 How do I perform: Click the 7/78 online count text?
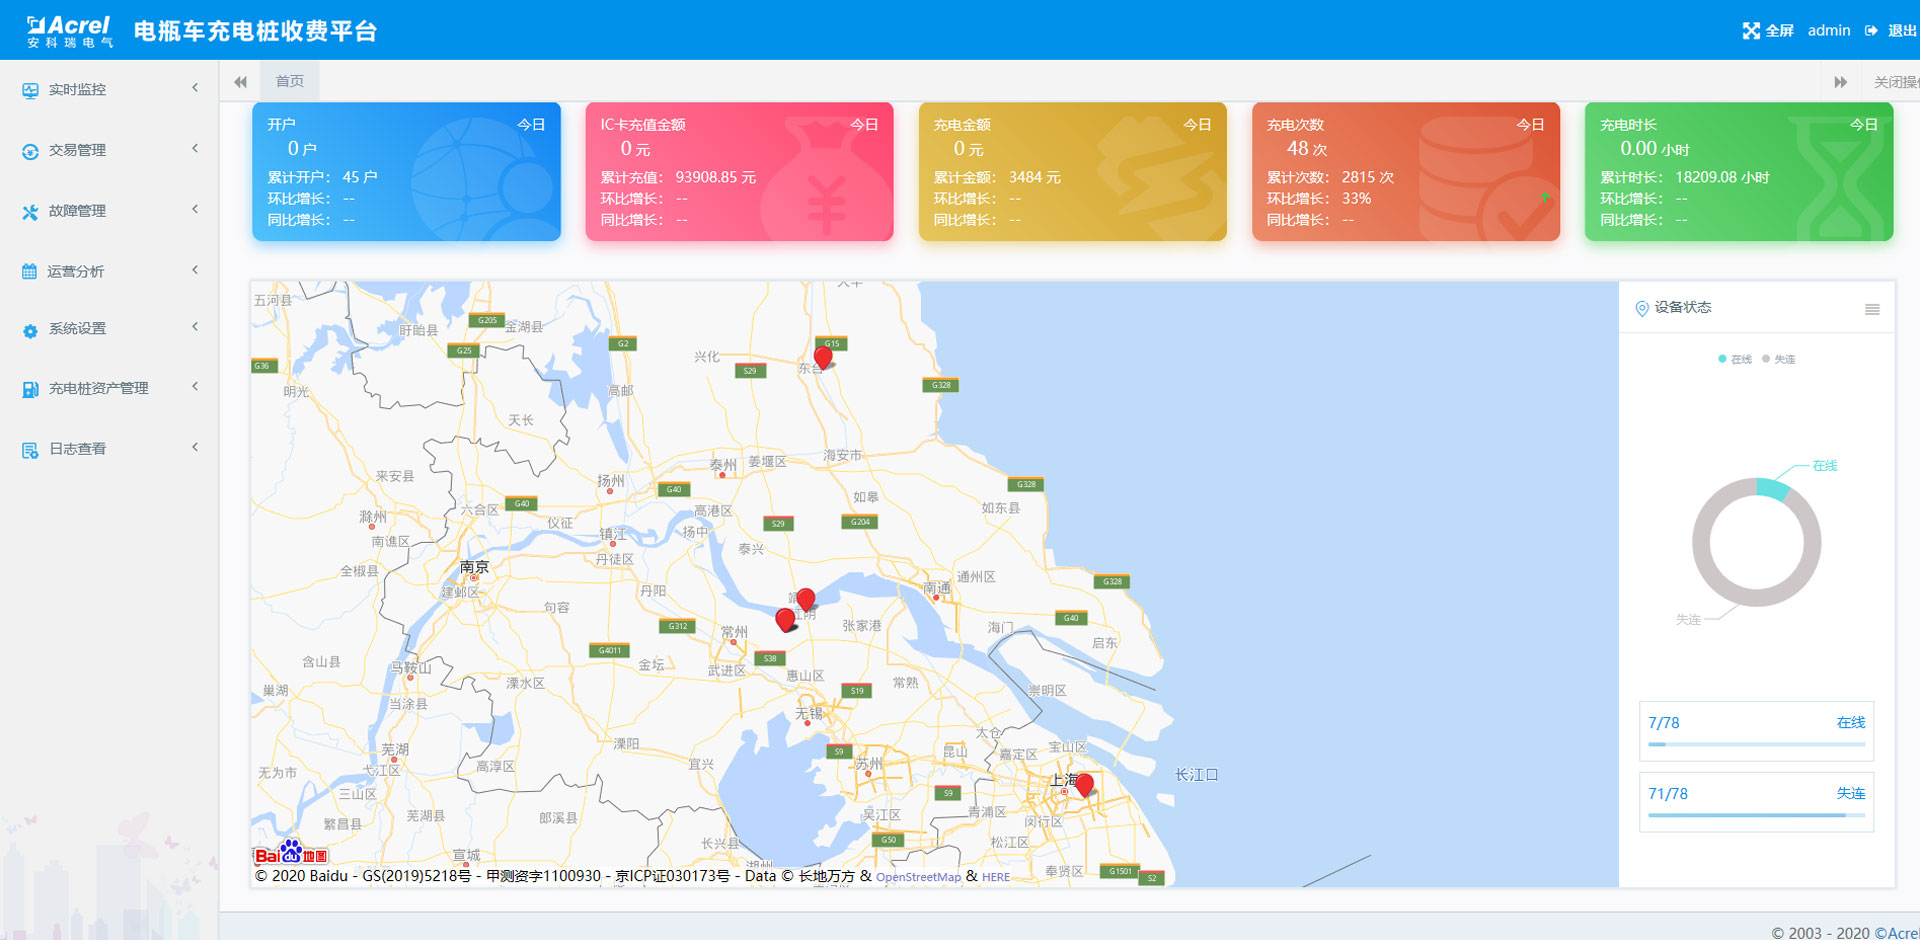pos(1664,723)
